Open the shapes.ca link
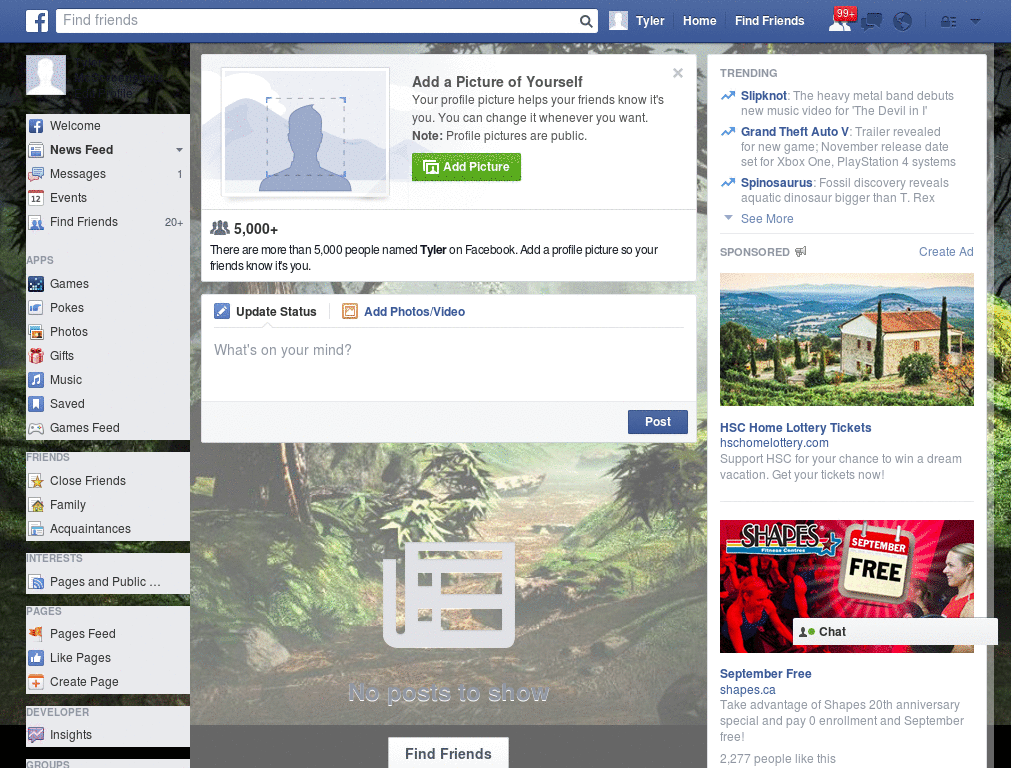 (748, 690)
